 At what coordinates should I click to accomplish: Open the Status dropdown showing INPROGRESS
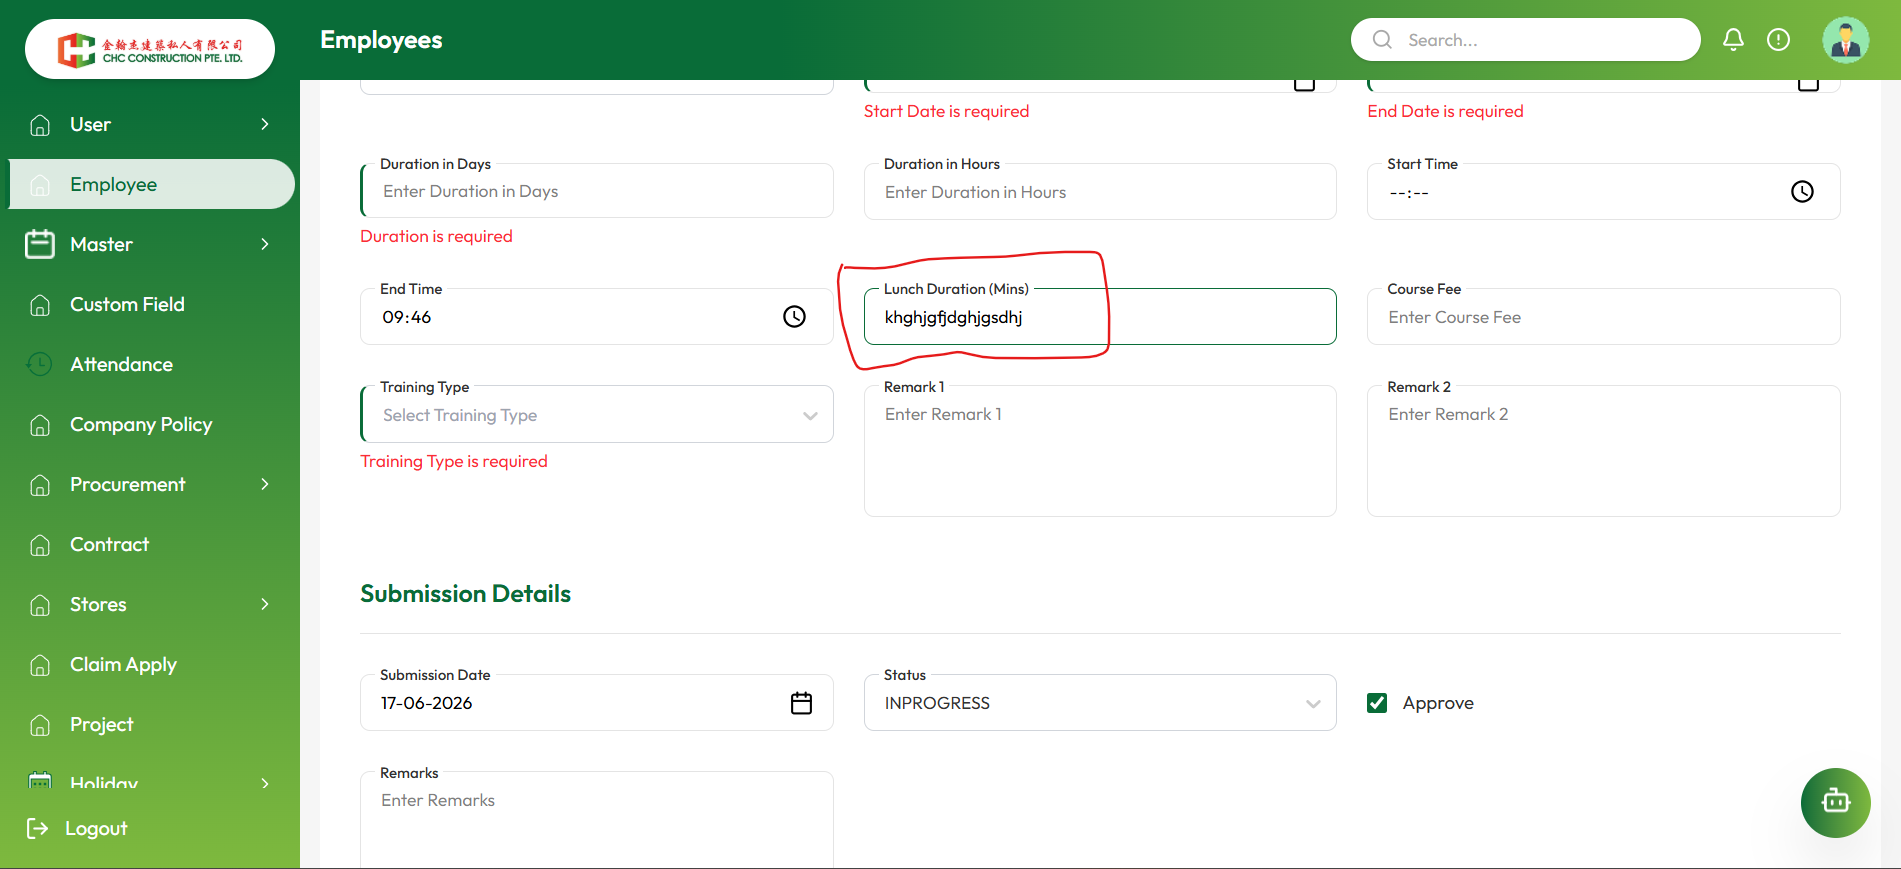tap(1100, 703)
